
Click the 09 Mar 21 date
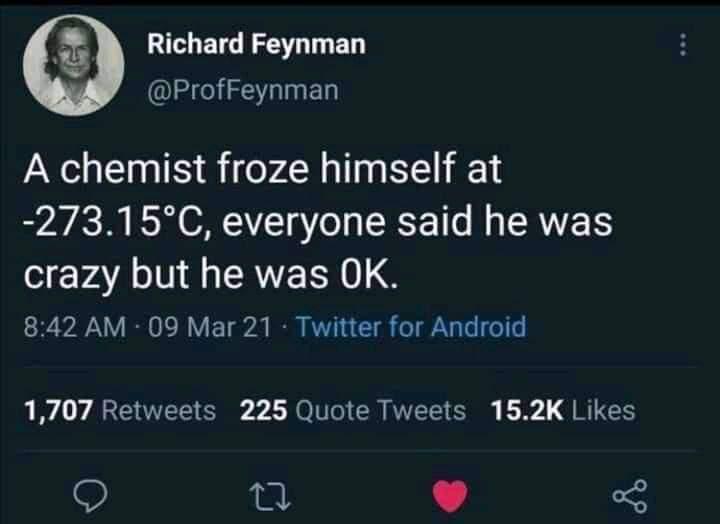(x=209, y=327)
